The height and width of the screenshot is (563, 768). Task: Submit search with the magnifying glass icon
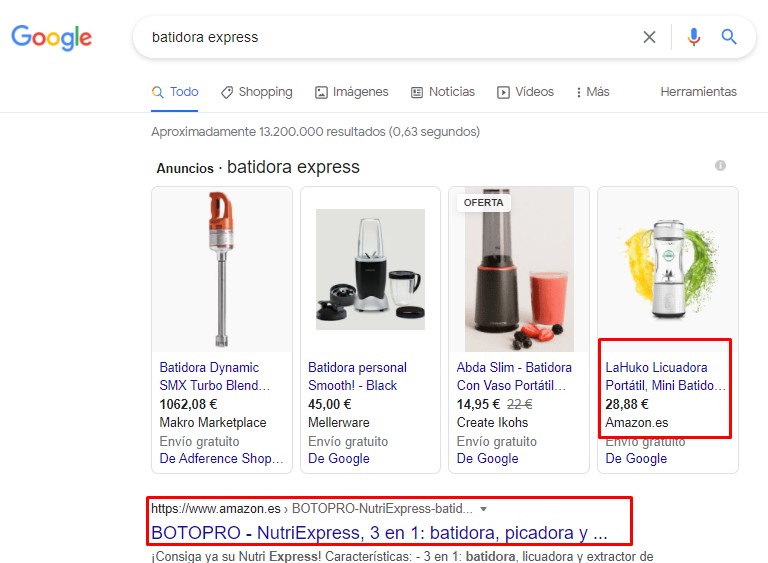coord(729,37)
